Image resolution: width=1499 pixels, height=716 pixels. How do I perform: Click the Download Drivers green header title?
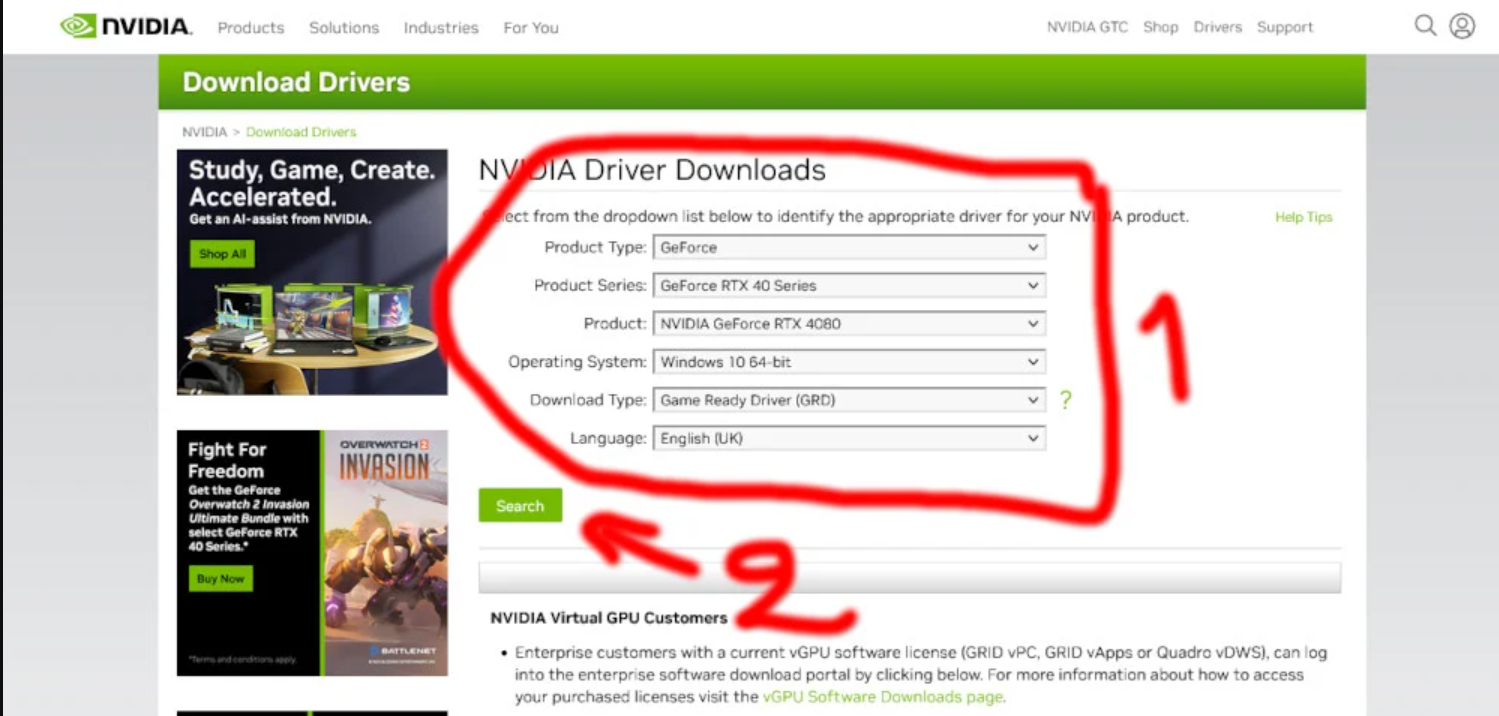(296, 82)
